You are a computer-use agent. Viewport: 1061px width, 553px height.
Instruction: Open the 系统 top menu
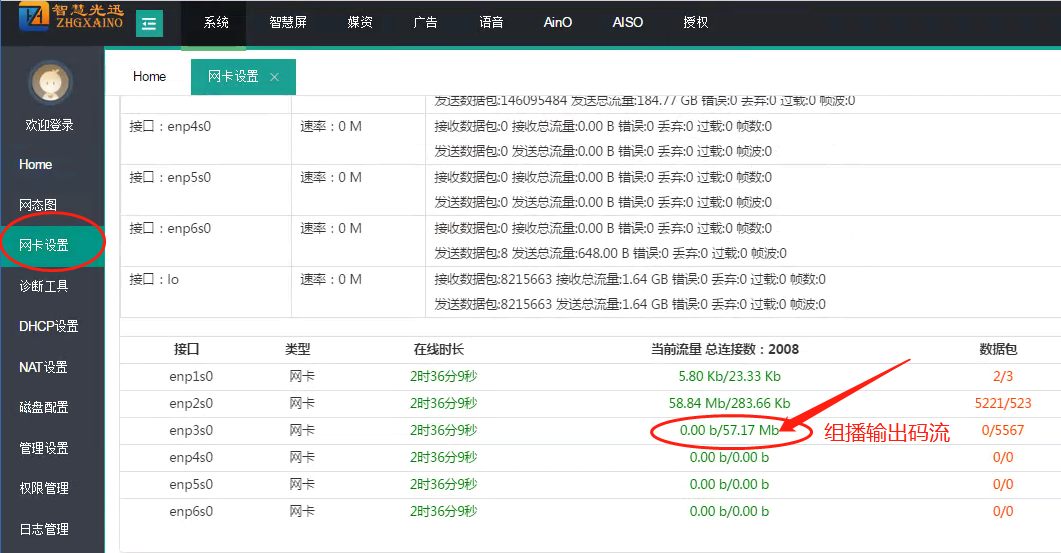[216, 23]
